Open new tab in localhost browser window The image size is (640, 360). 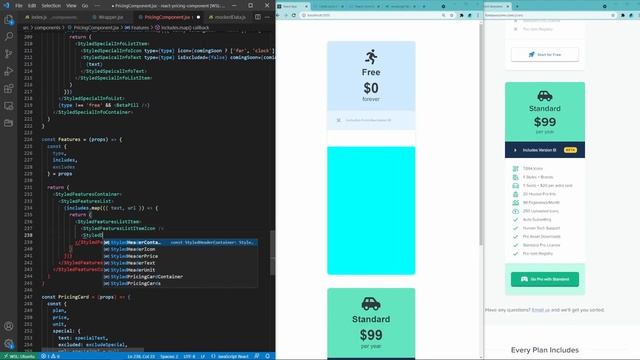pos(424,6)
